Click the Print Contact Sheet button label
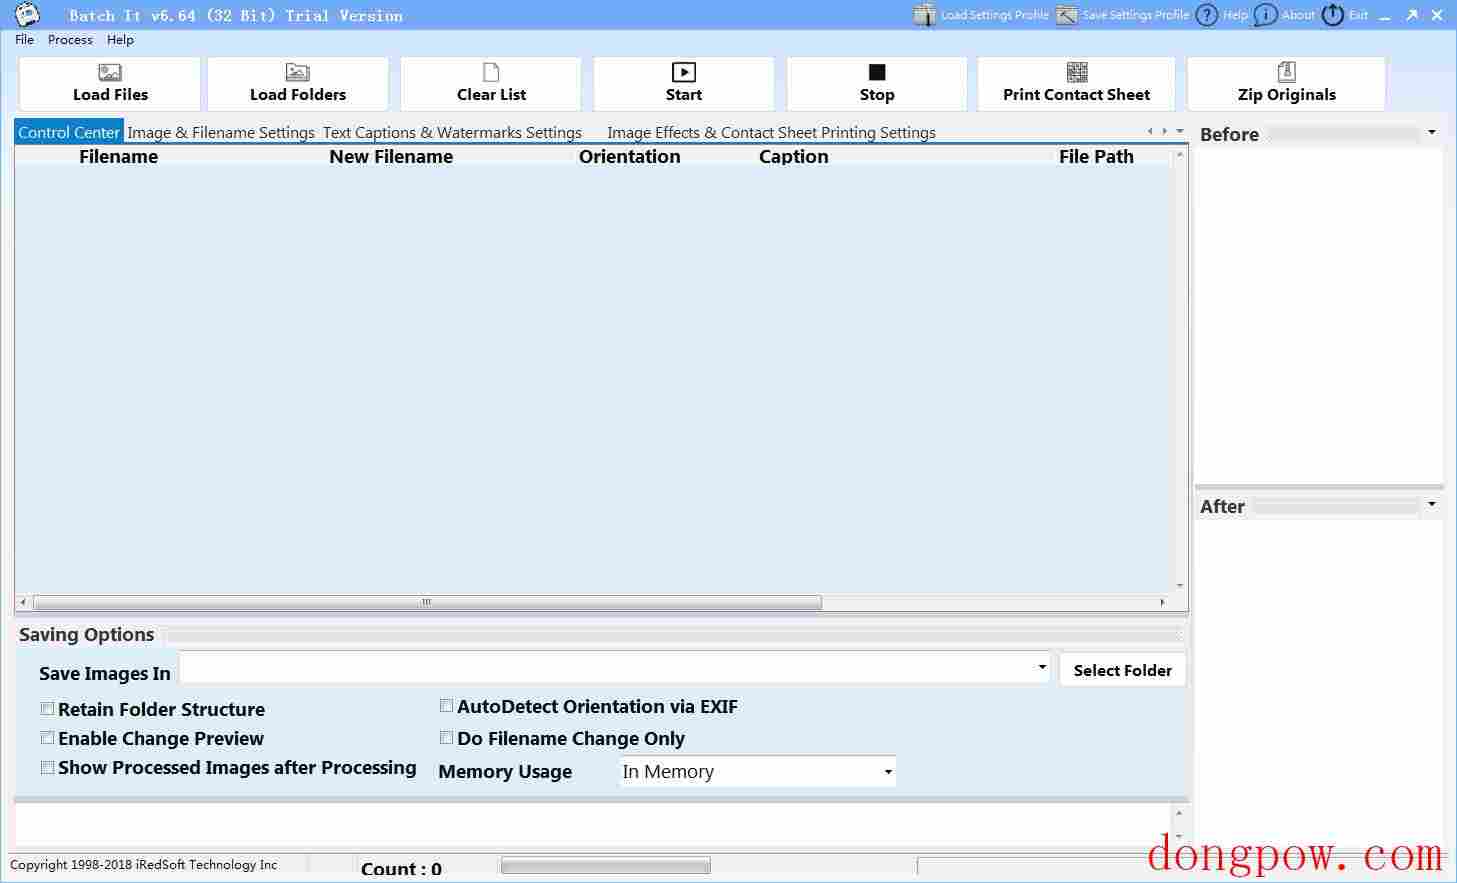This screenshot has width=1457, height=883. [1077, 95]
